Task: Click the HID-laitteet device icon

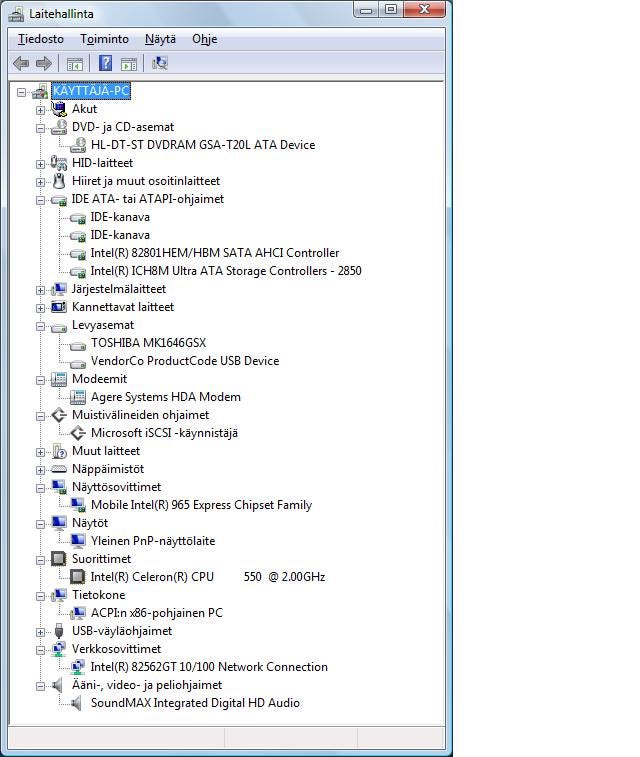Action: click(59, 163)
